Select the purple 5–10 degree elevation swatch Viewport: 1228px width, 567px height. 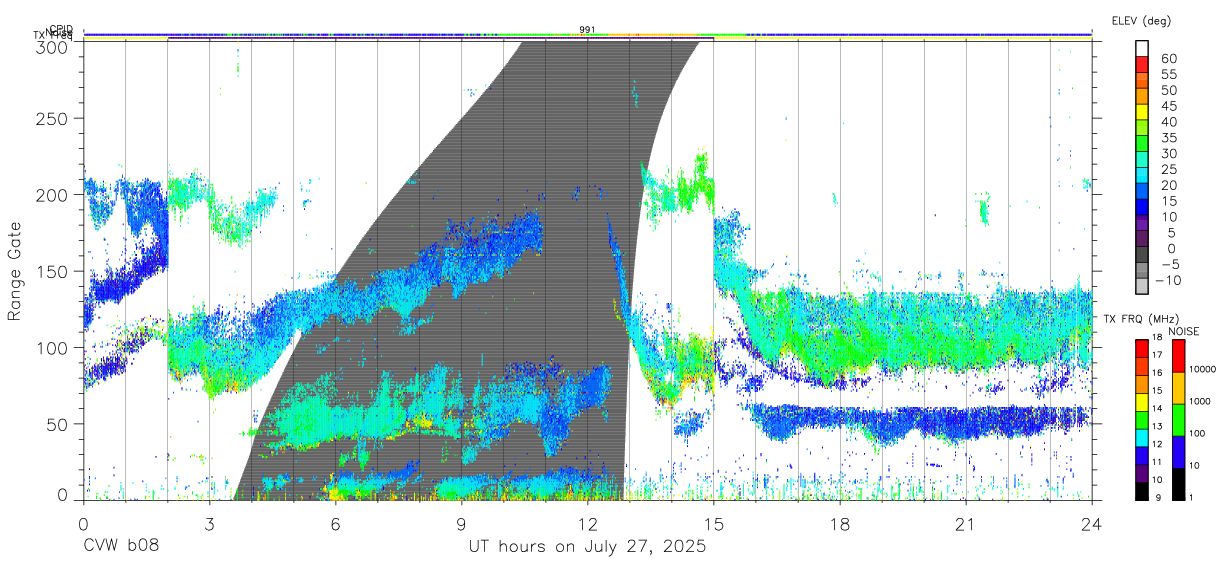click(x=1142, y=224)
